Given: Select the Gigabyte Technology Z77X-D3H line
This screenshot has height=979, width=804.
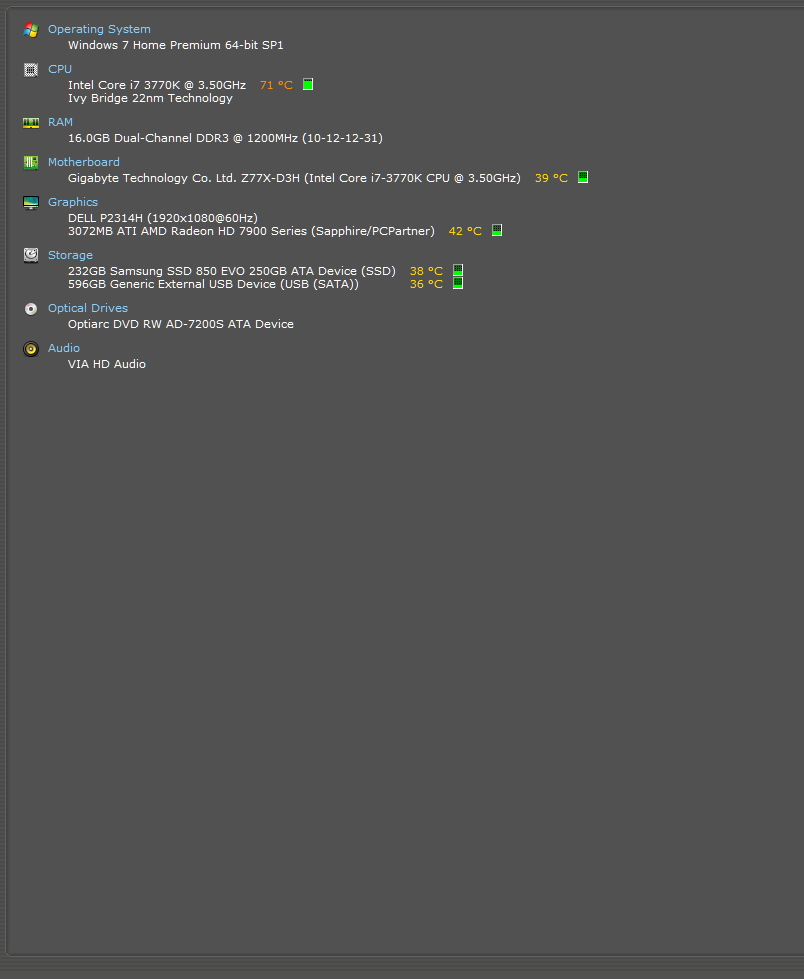Looking at the screenshot, I should [x=294, y=179].
